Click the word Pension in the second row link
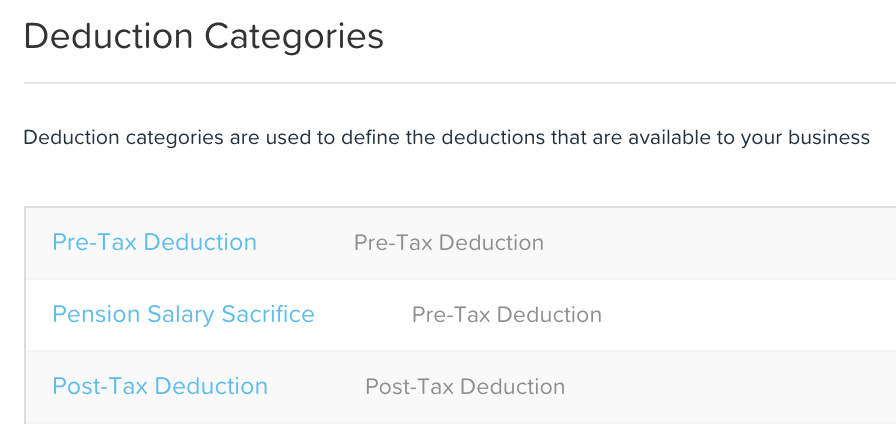The height and width of the screenshot is (448, 896). (x=97, y=314)
